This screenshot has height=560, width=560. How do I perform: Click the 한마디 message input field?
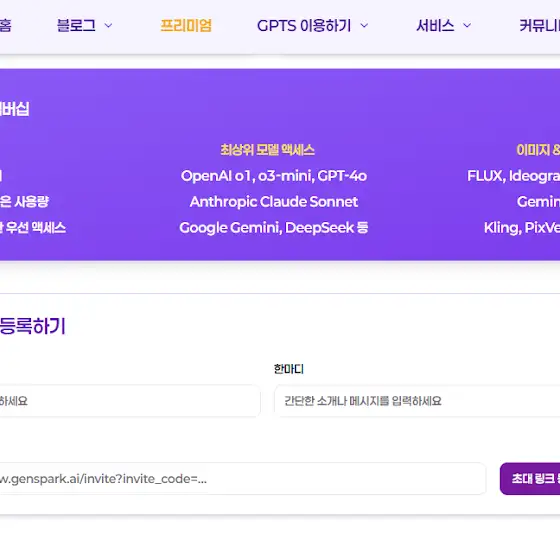pos(417,401)
